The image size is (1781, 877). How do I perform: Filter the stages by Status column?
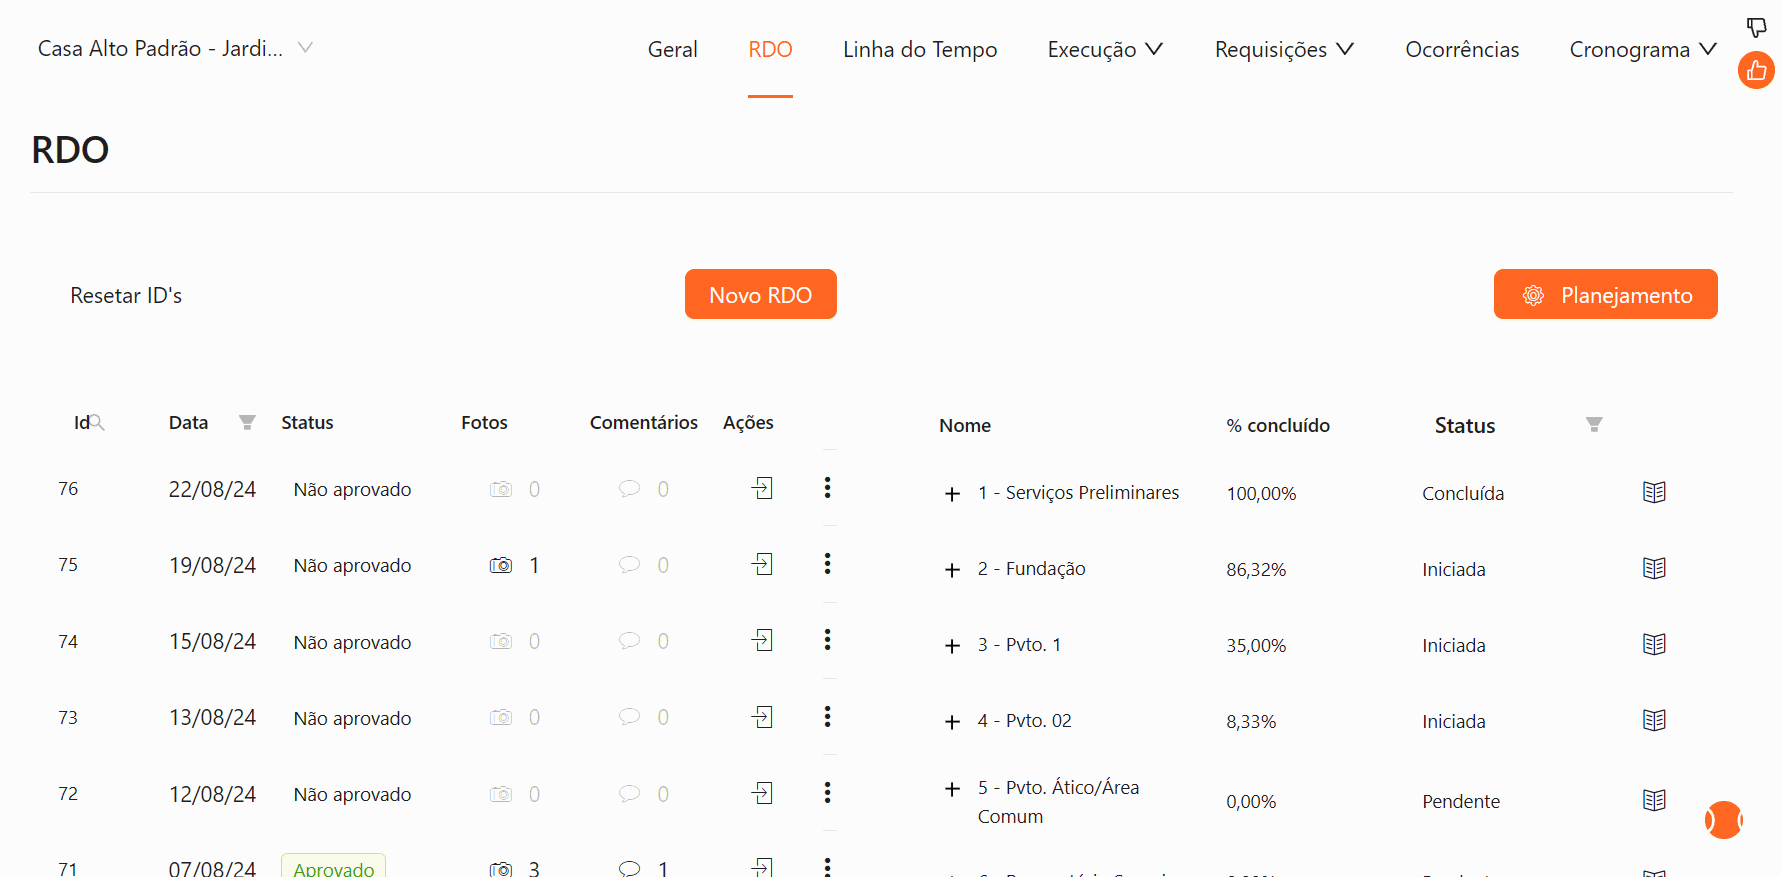click(x=1594, y=425)
